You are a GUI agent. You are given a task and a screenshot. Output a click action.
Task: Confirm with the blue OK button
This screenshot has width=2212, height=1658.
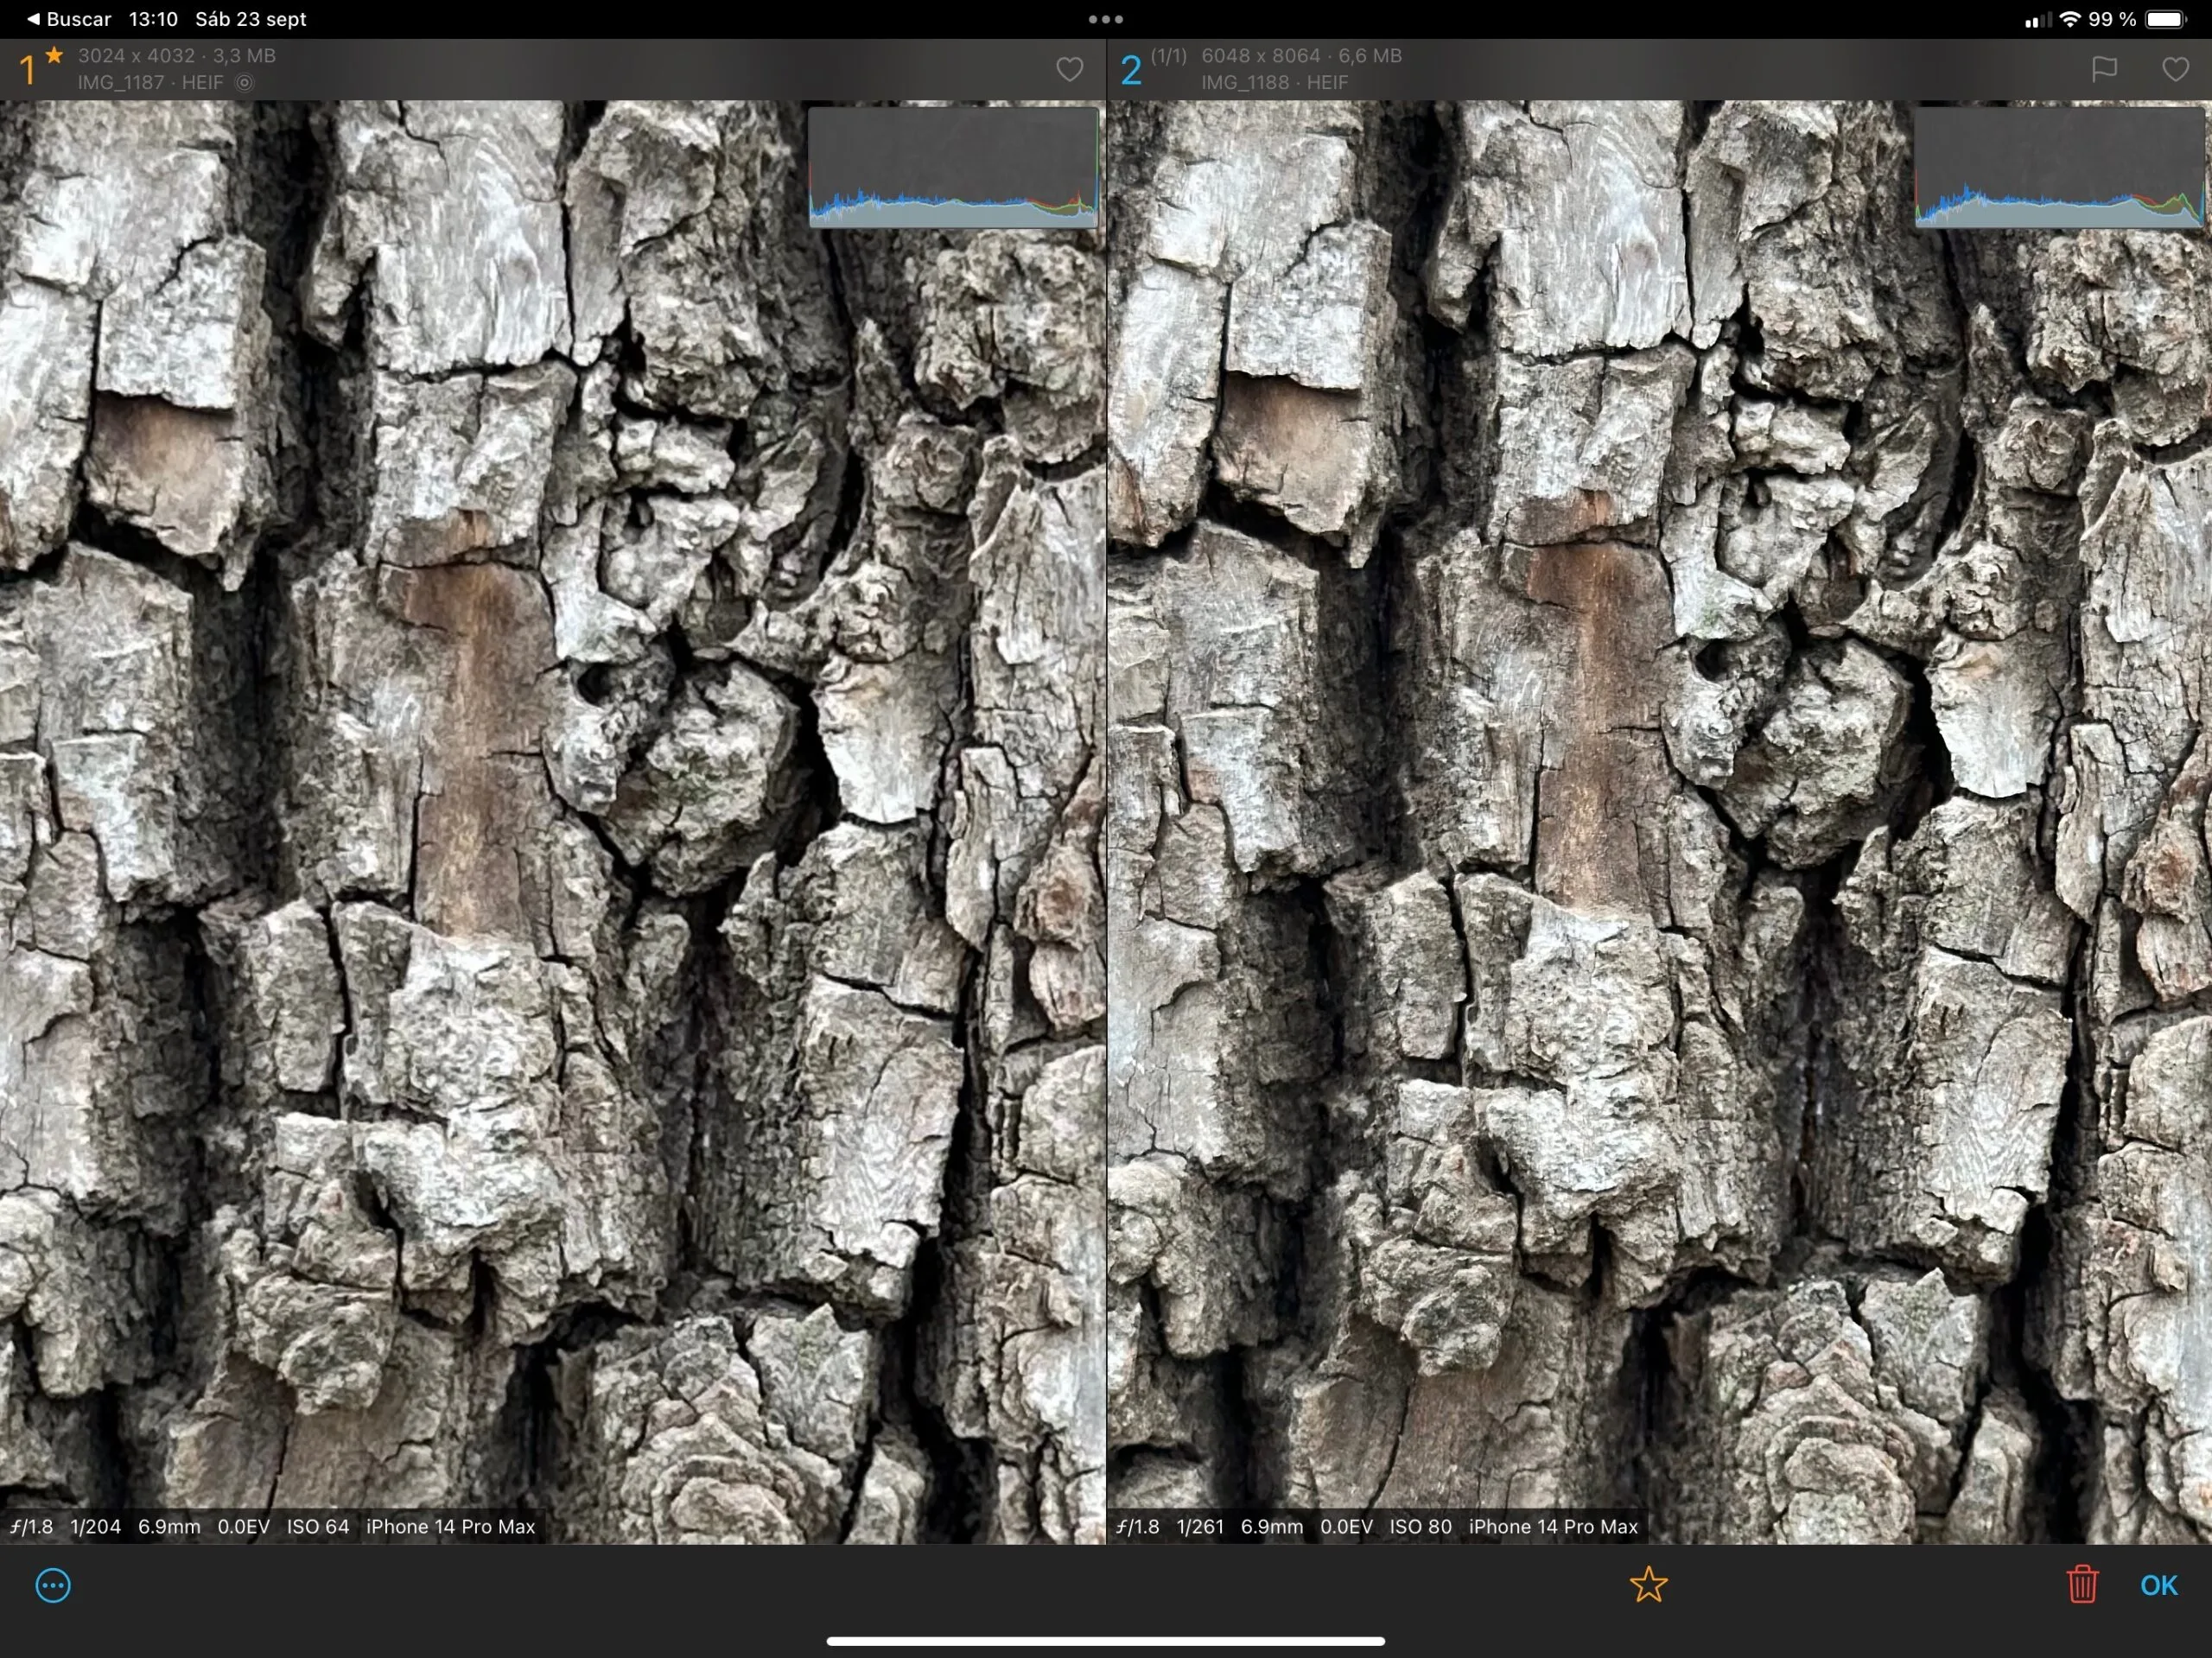(x=2158, y=1586)
